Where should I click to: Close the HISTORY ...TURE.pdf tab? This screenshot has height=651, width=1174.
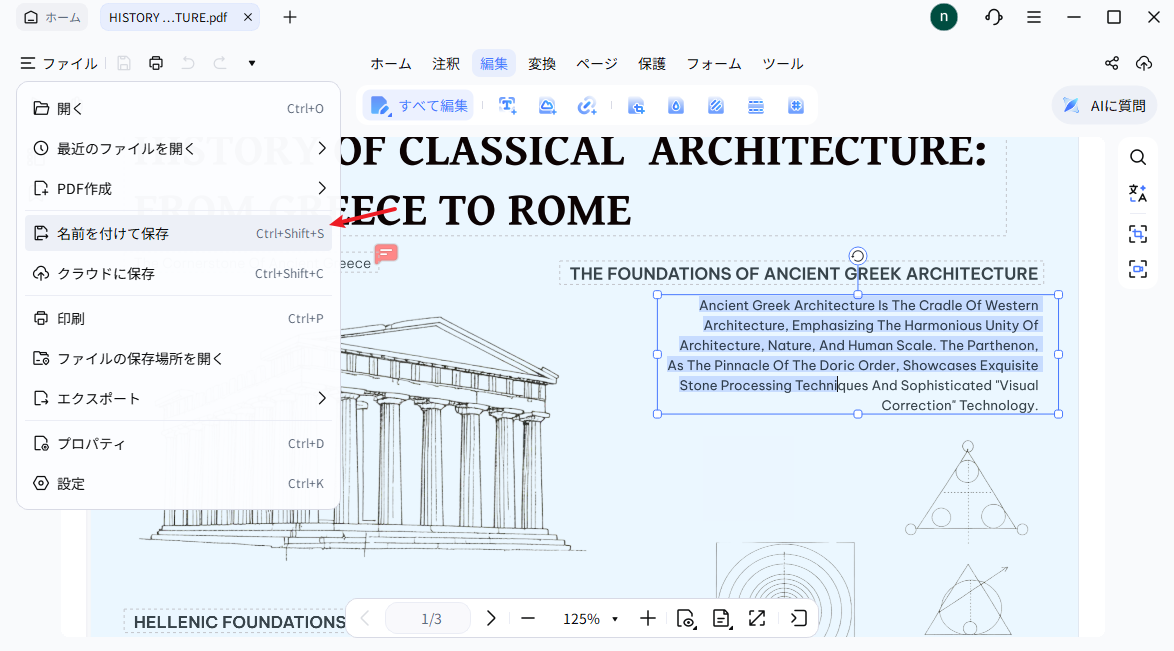(248, 17)
